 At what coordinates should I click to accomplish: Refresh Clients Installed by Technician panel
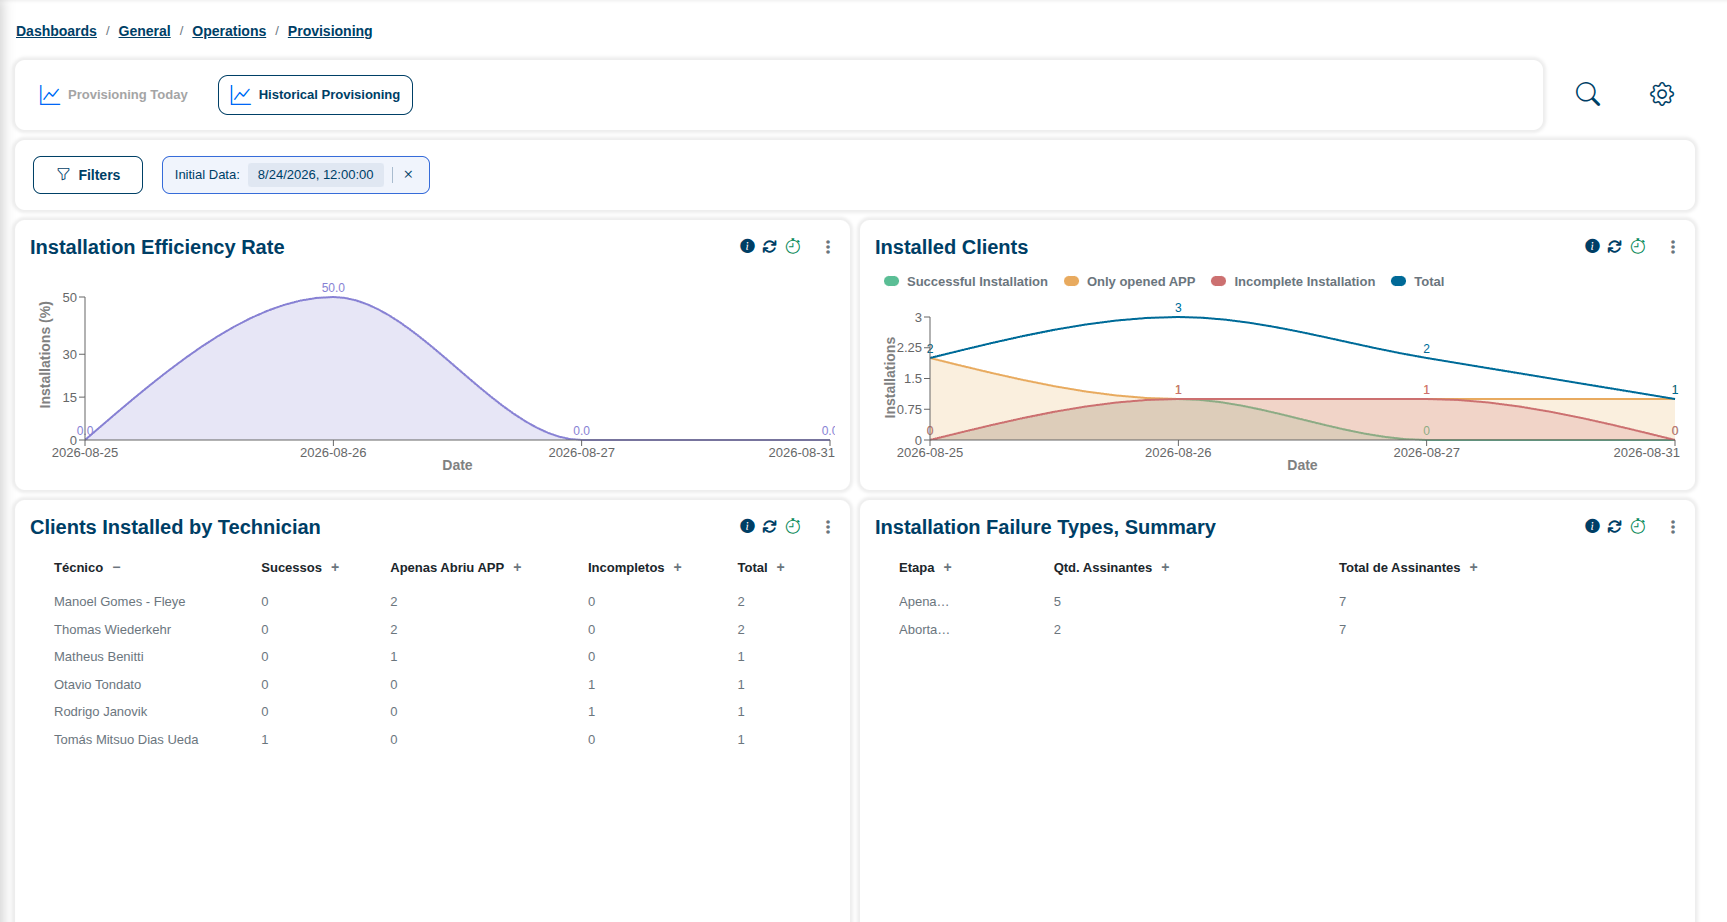tap(770, 526)
